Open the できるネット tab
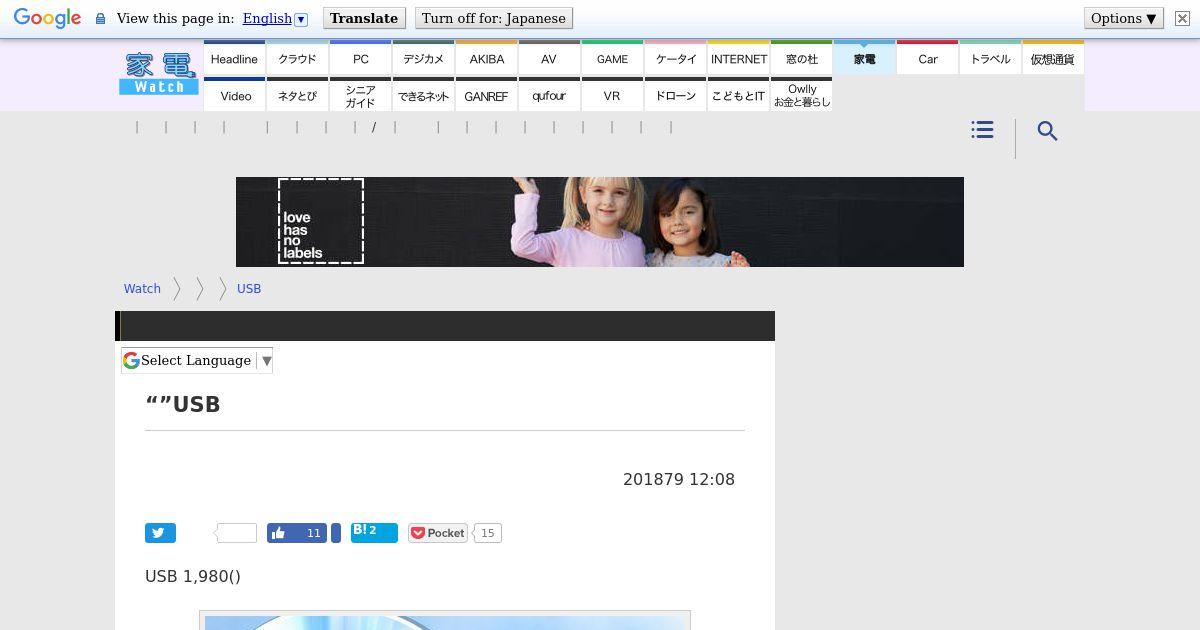This screenshot has width=1200, height=630. tap(423, 95)
